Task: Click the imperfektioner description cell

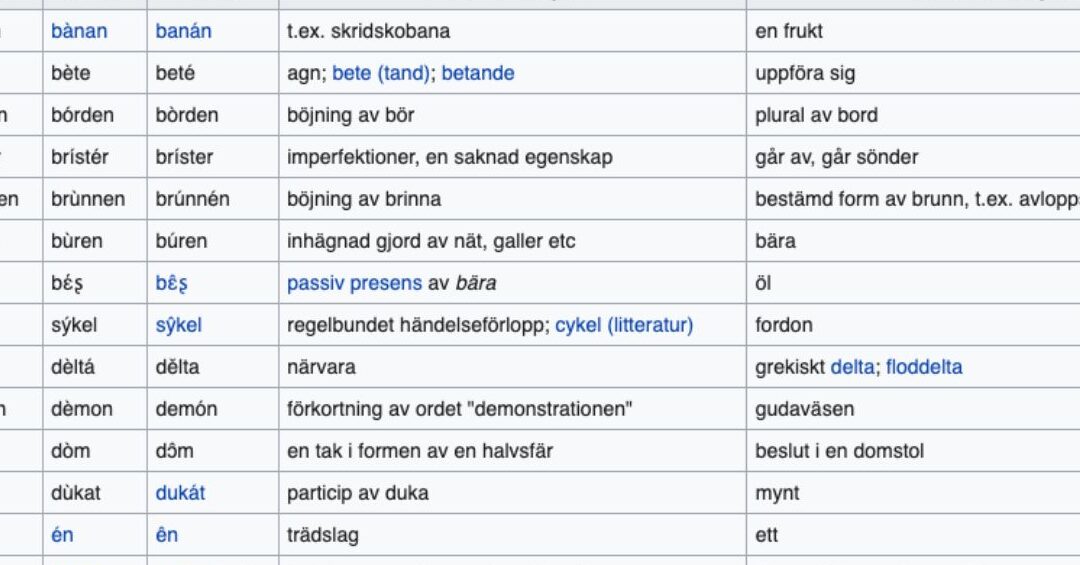Action: [x=512, y=157]
